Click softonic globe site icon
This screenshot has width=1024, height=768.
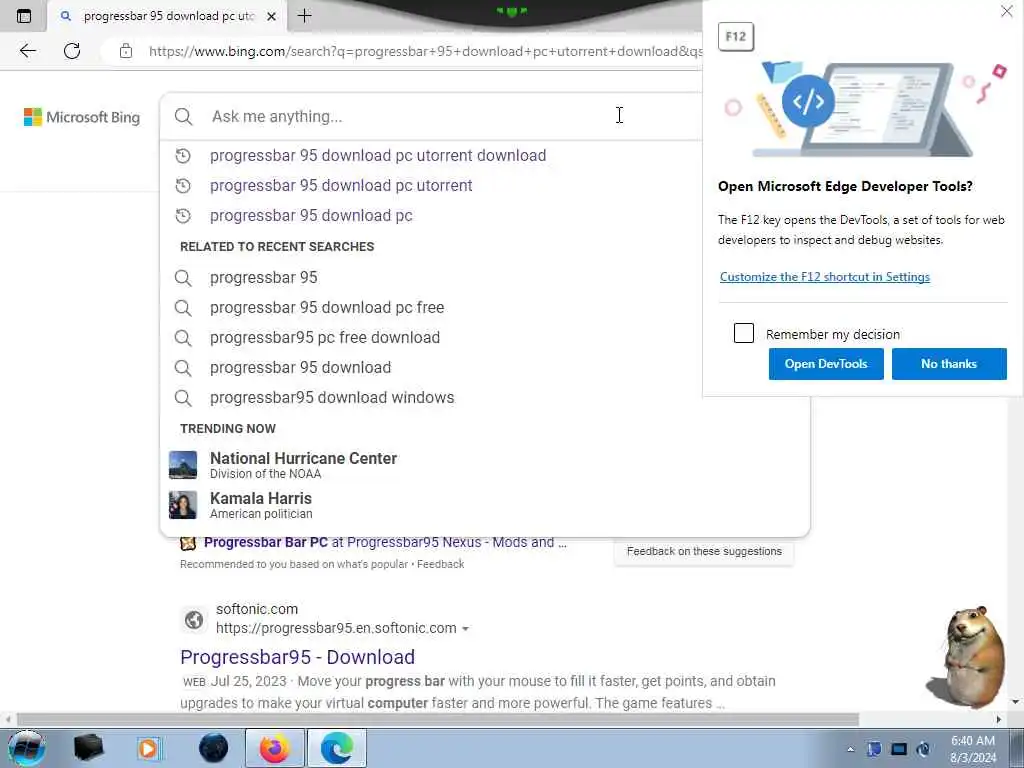[193, 619]
